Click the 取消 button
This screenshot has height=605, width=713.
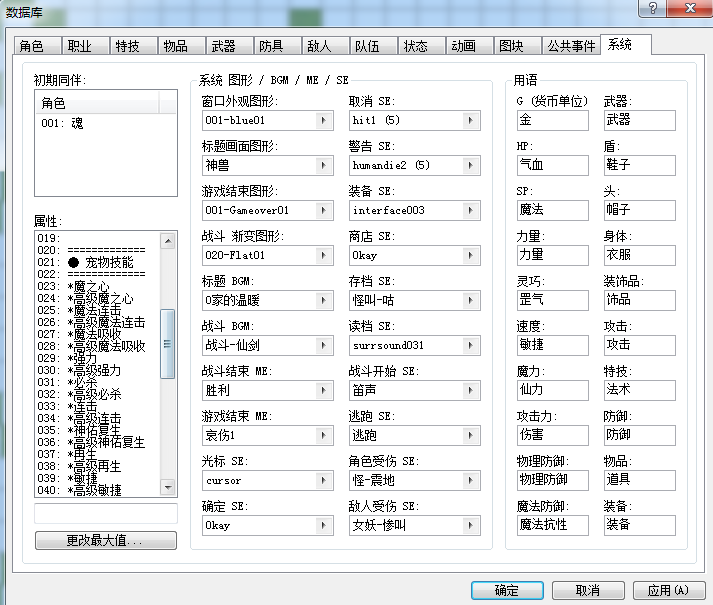588,590
